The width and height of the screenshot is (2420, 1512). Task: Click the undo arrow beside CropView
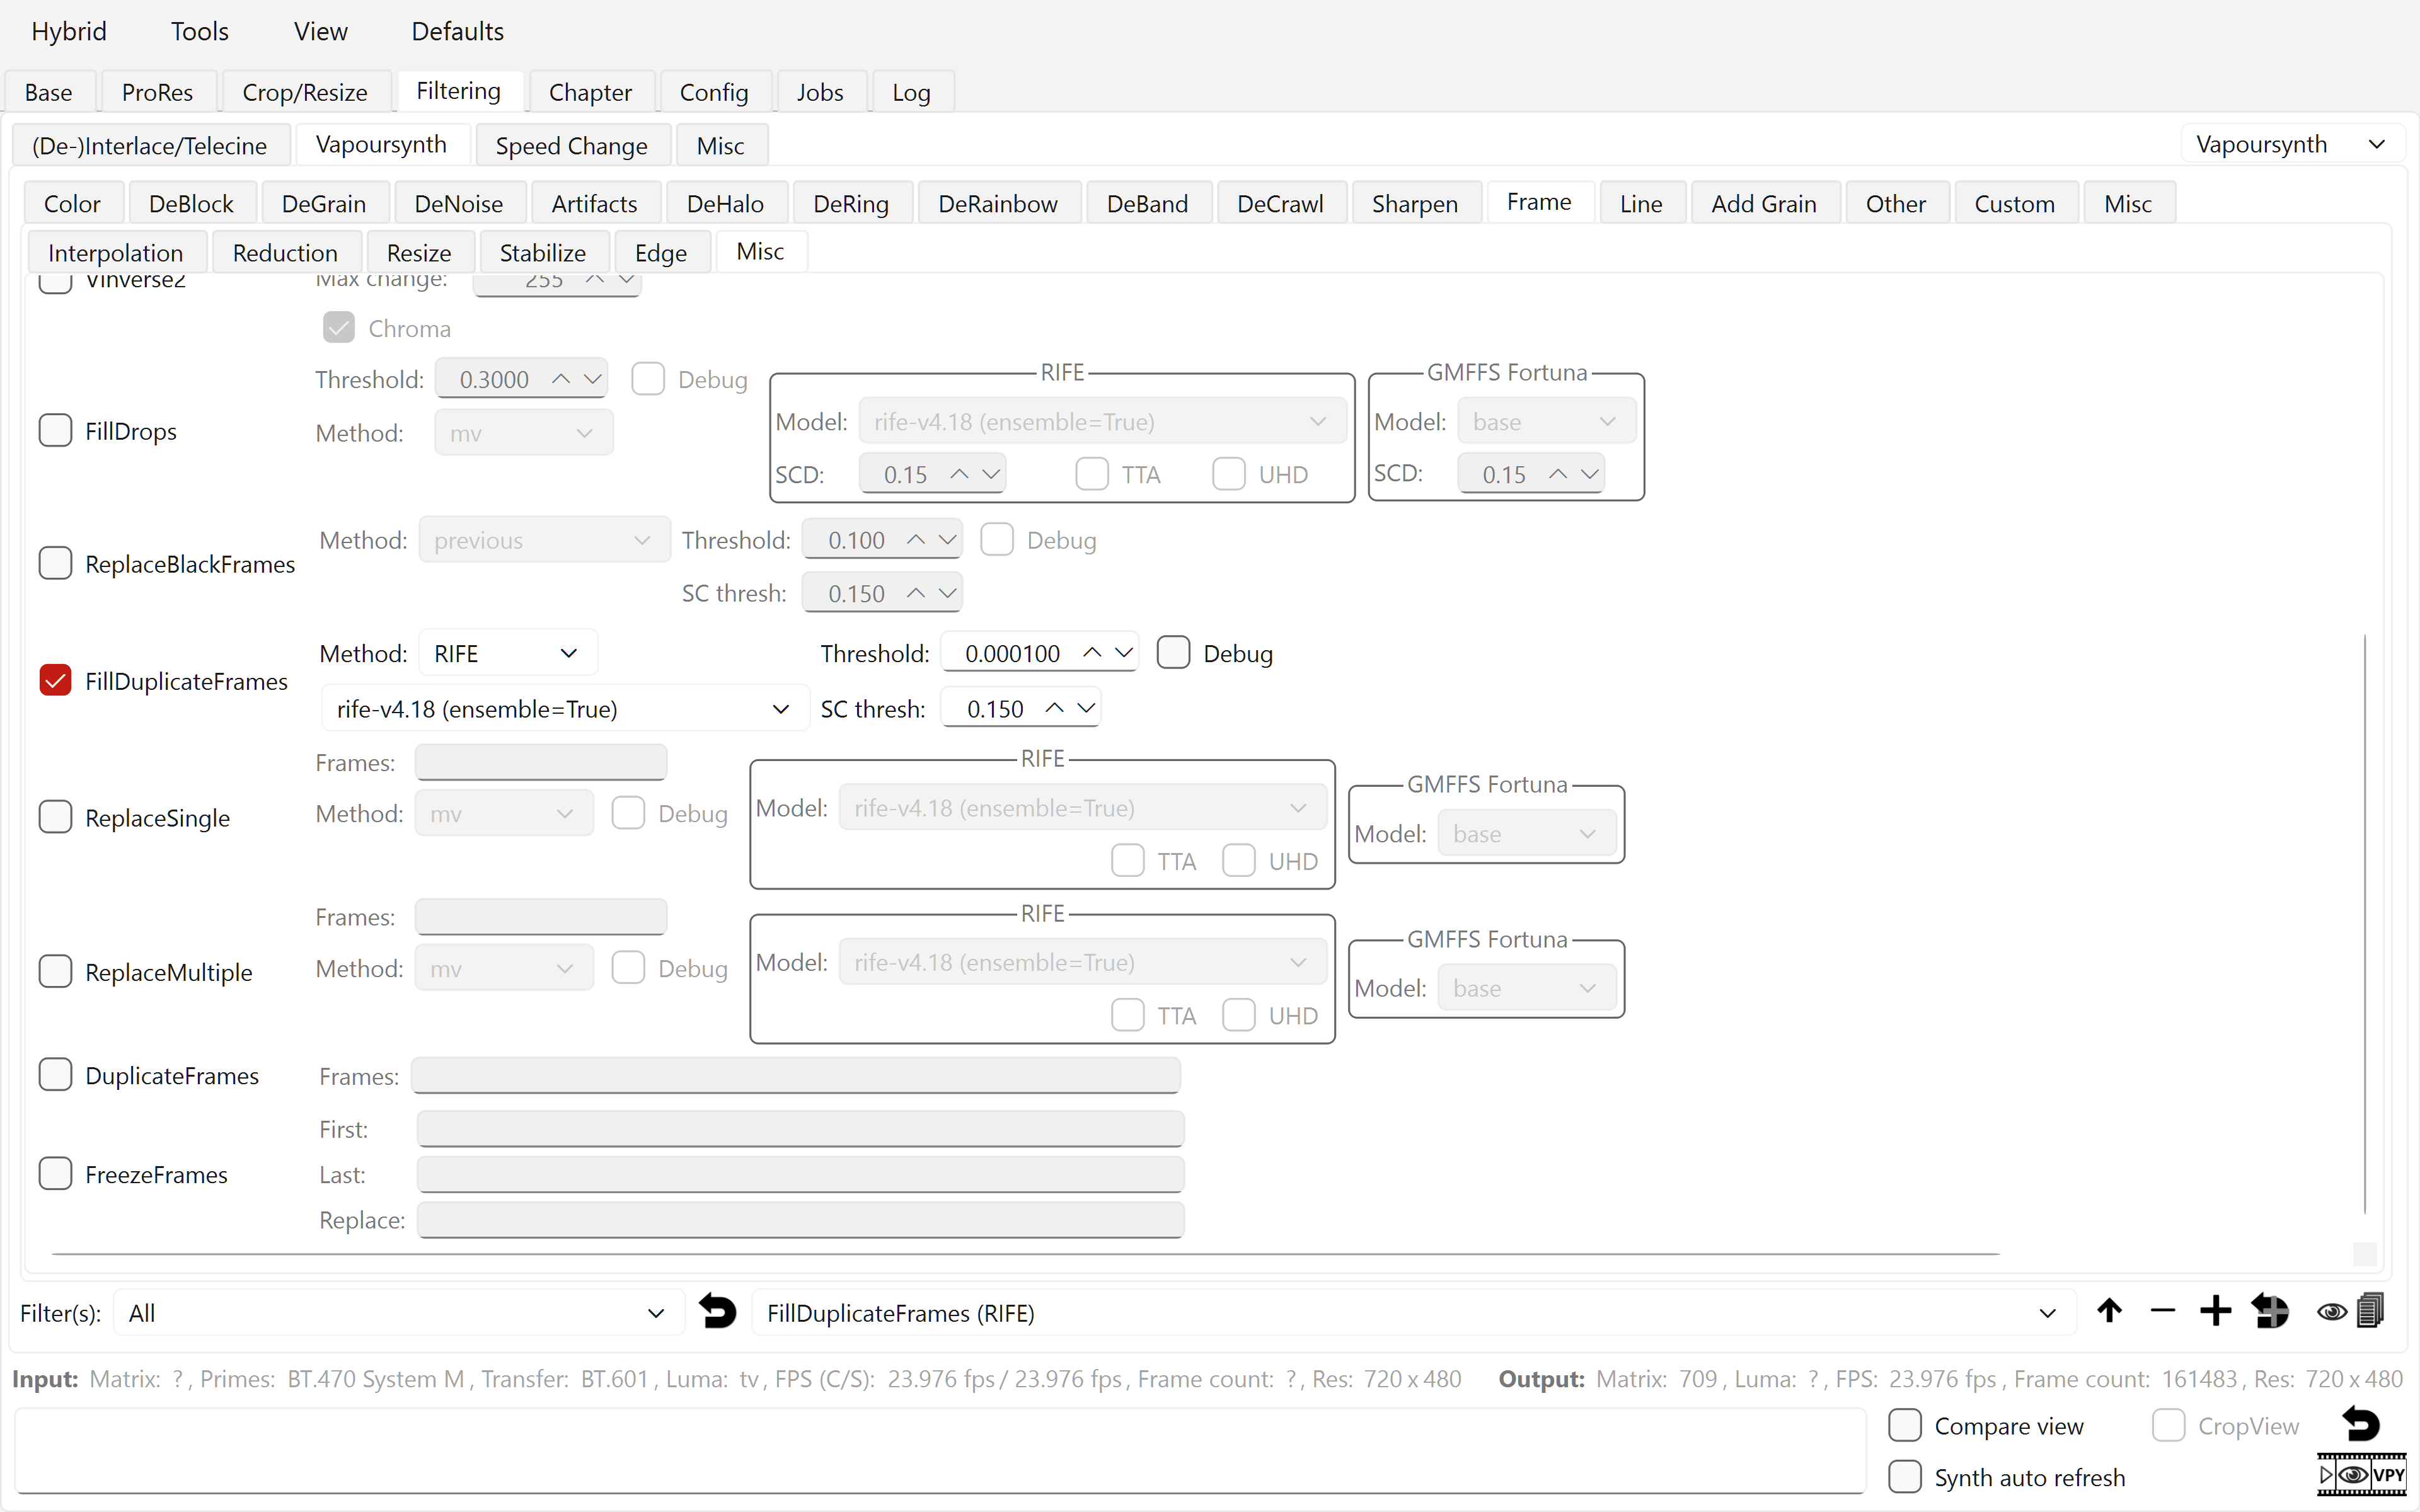[x=2362, y=1424]
